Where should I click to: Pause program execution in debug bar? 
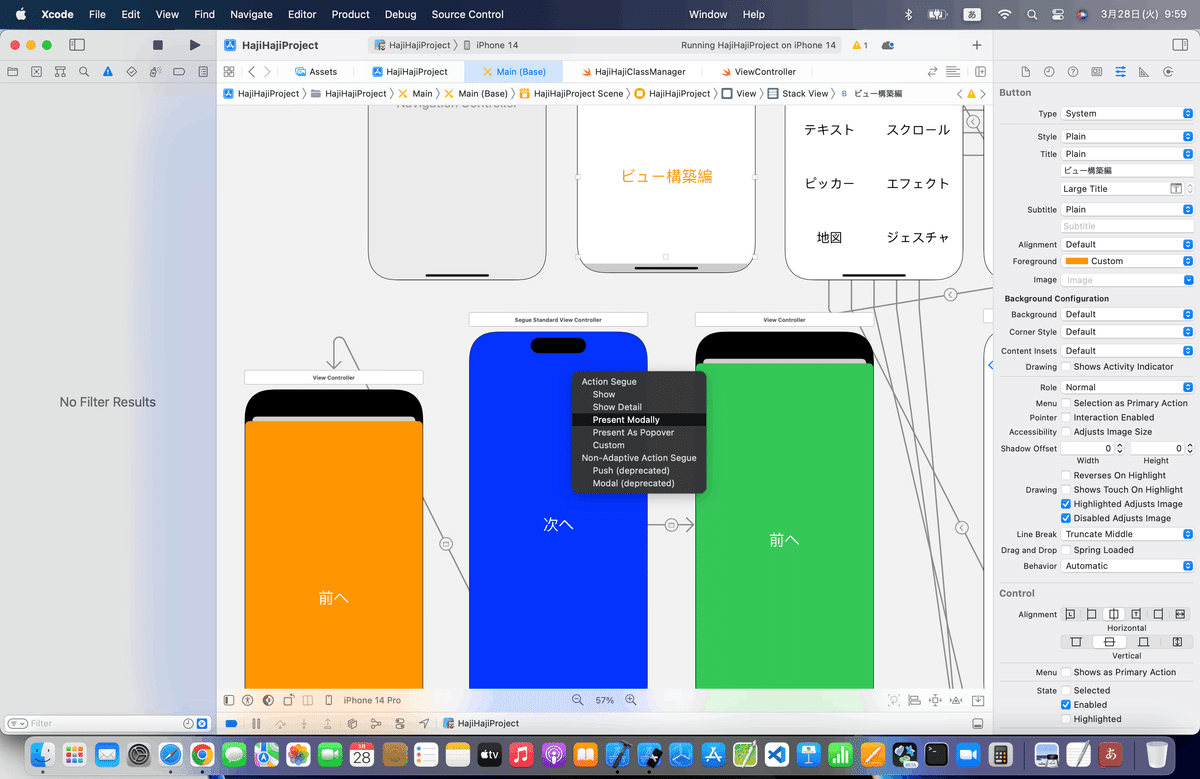click(256, 723)
